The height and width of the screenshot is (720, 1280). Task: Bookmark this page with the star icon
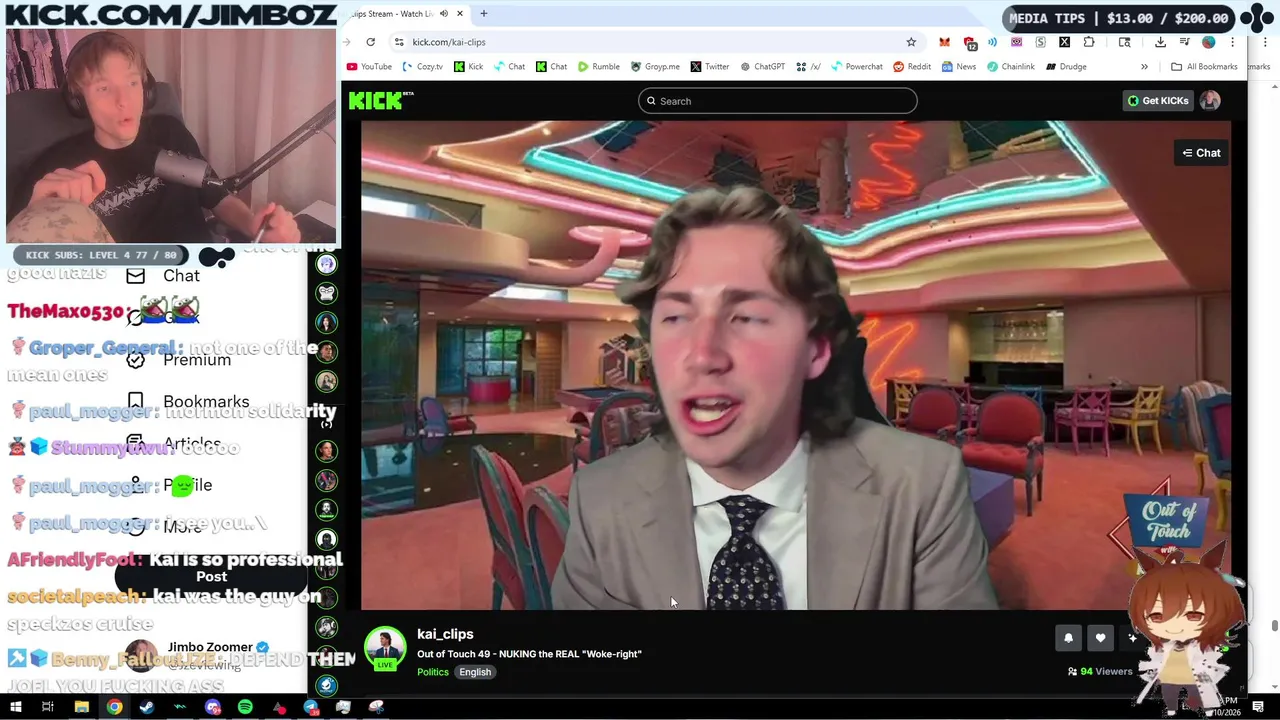pyautogui.click(x=911, y=42)
